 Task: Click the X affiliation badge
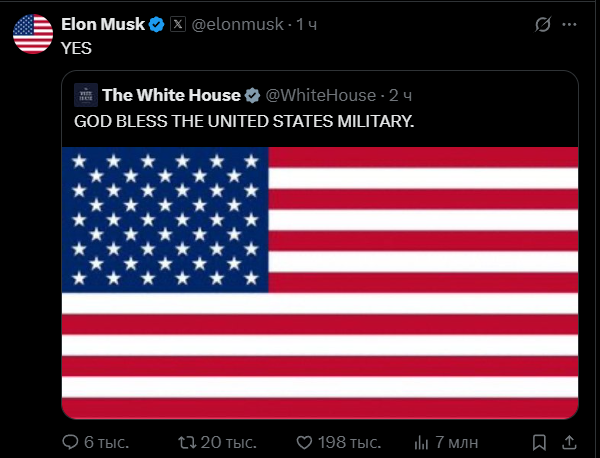(177, 24)
